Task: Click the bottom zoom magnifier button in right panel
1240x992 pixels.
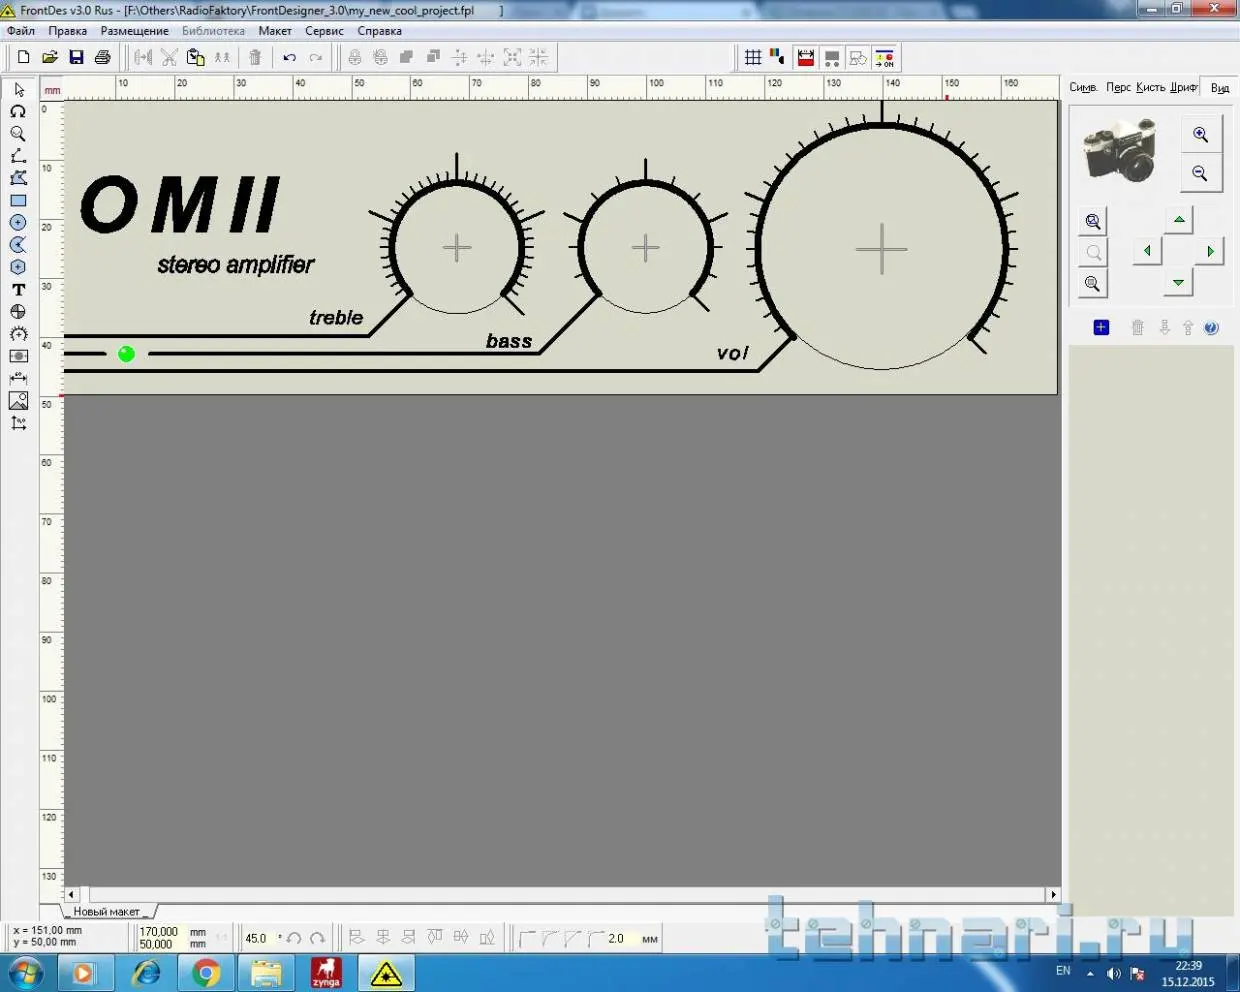Action: [1093, 284]
